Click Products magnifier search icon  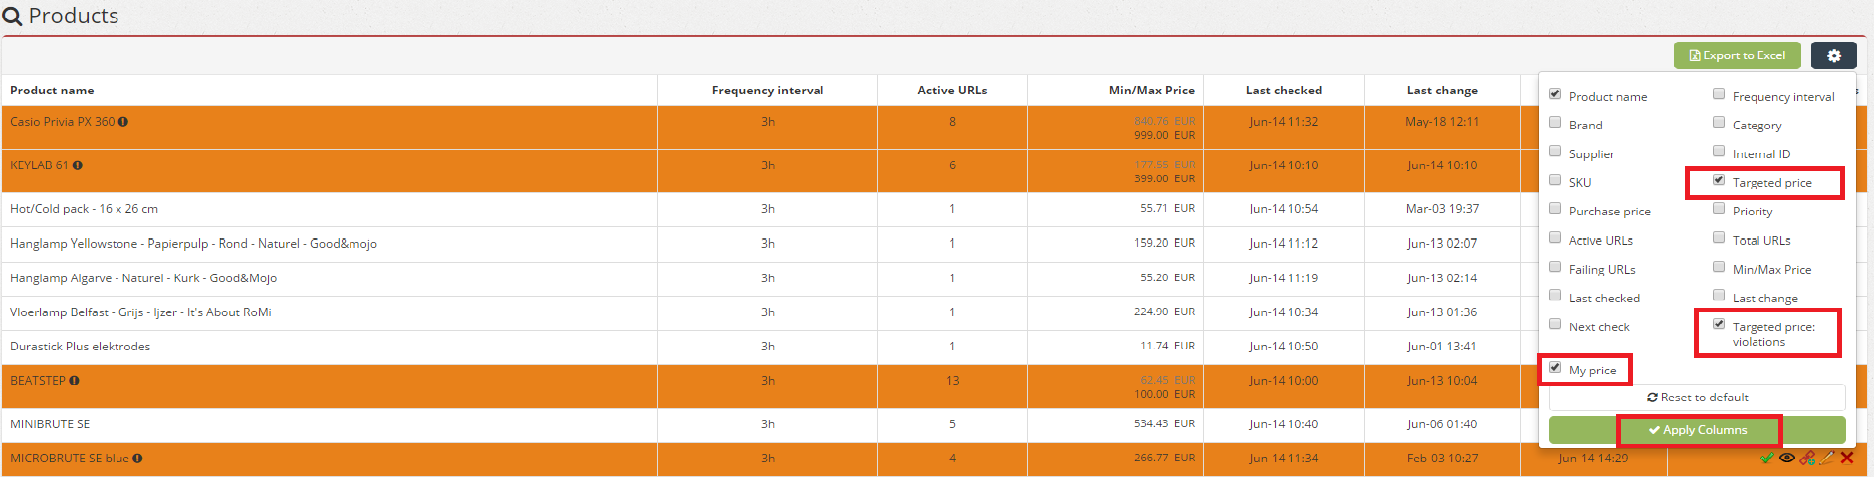tap(12, 17)
